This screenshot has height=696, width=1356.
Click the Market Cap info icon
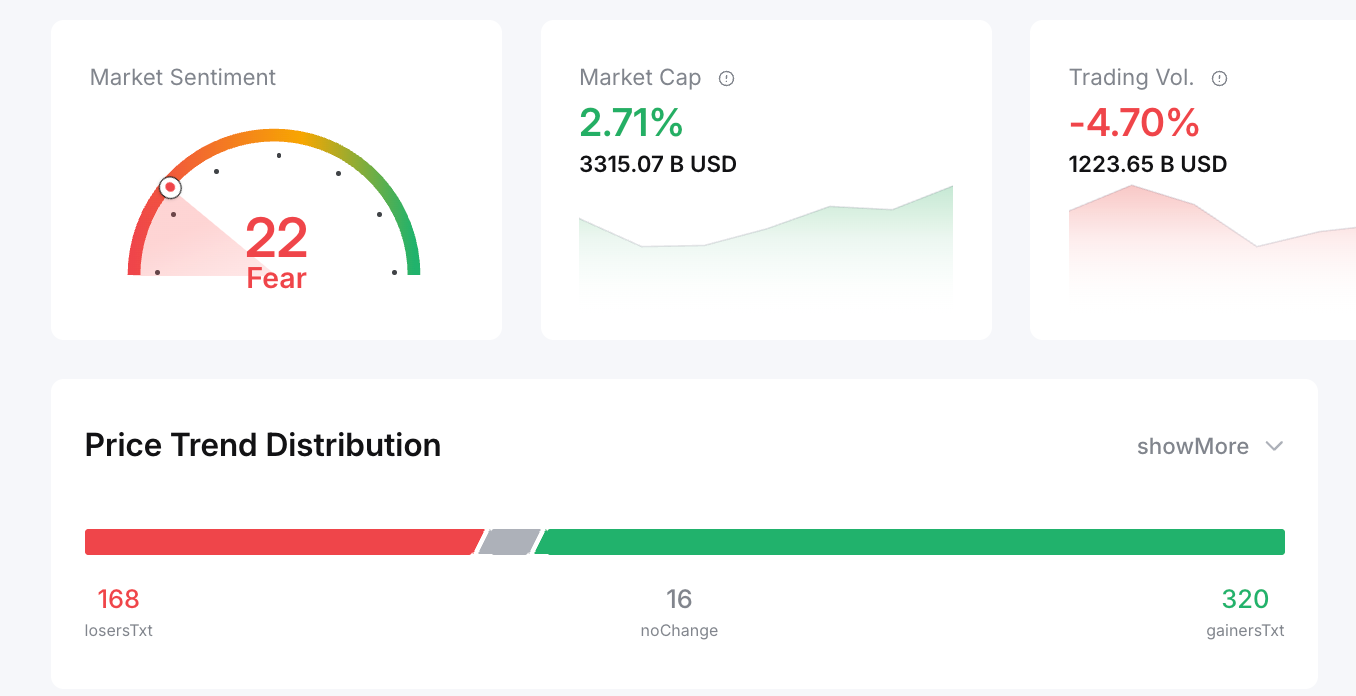click(x=727, y=78)
